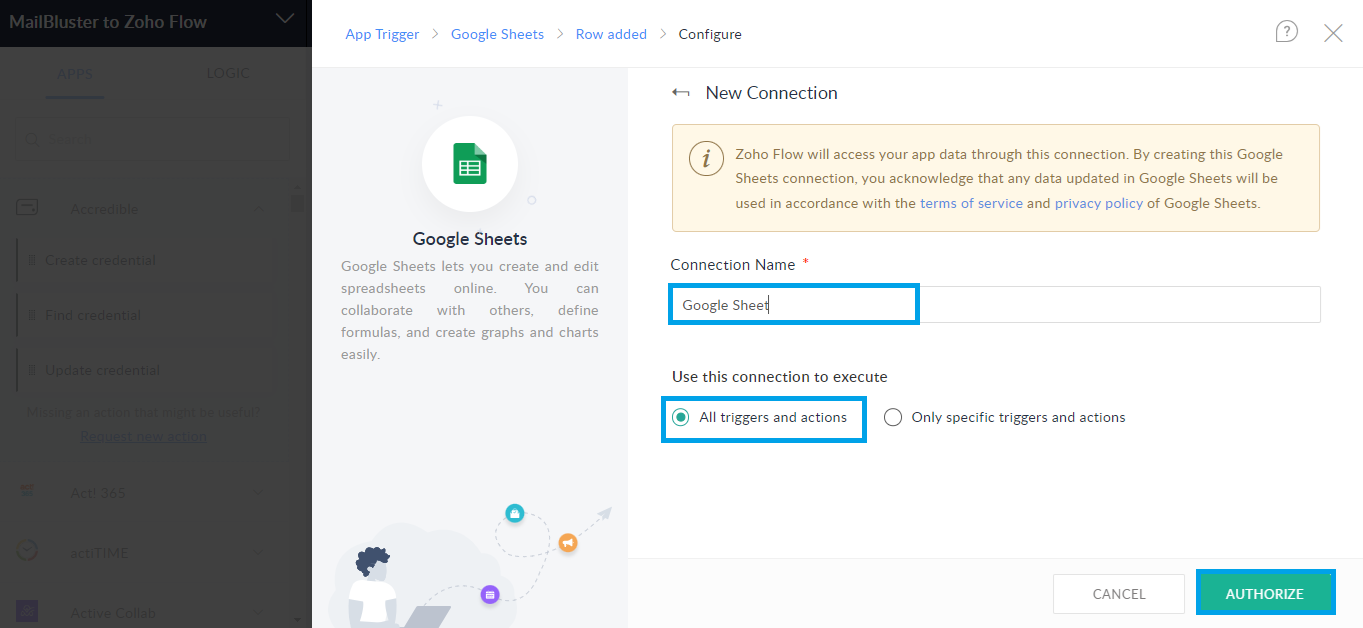Image resolution: width=1363 pixels, height=628 pixels.
Task: Collapse the Accredible actions section
Action: click(x=260, y=208)
